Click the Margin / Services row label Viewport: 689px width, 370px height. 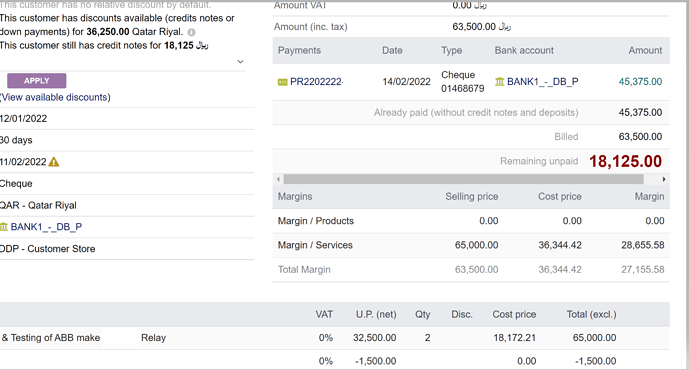[315, 245]
